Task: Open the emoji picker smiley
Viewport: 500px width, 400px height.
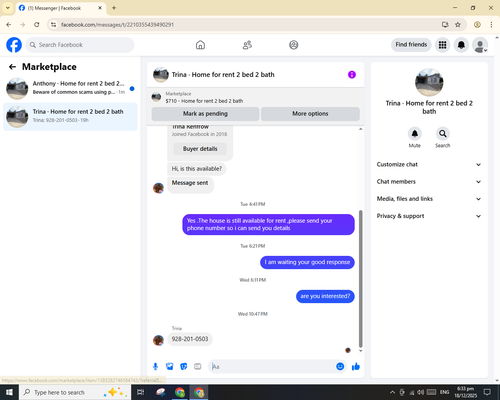Action: 340,367
